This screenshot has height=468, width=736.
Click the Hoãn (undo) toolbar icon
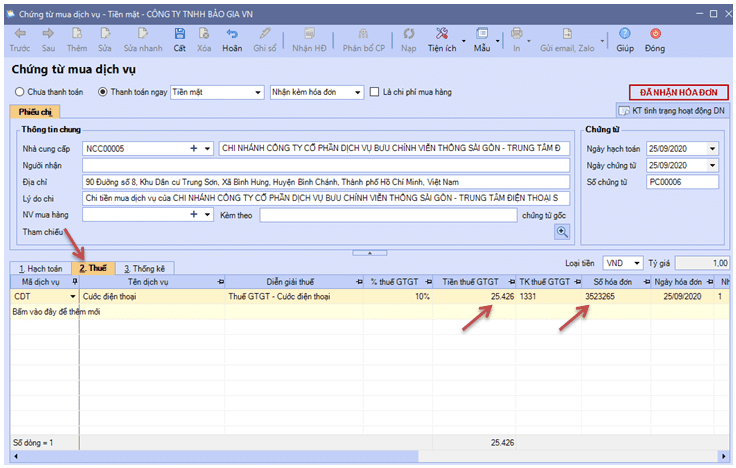point(232,38)
